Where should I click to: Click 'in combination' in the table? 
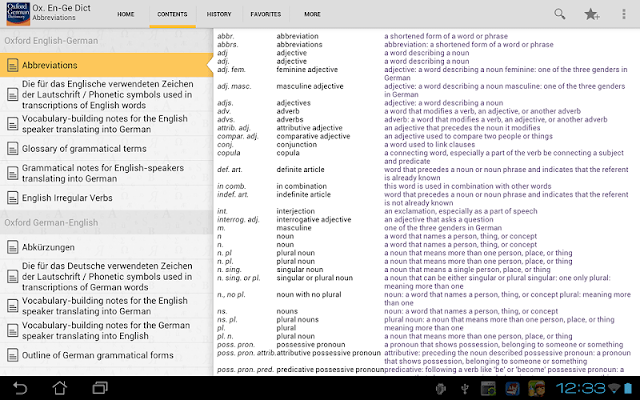302,186
